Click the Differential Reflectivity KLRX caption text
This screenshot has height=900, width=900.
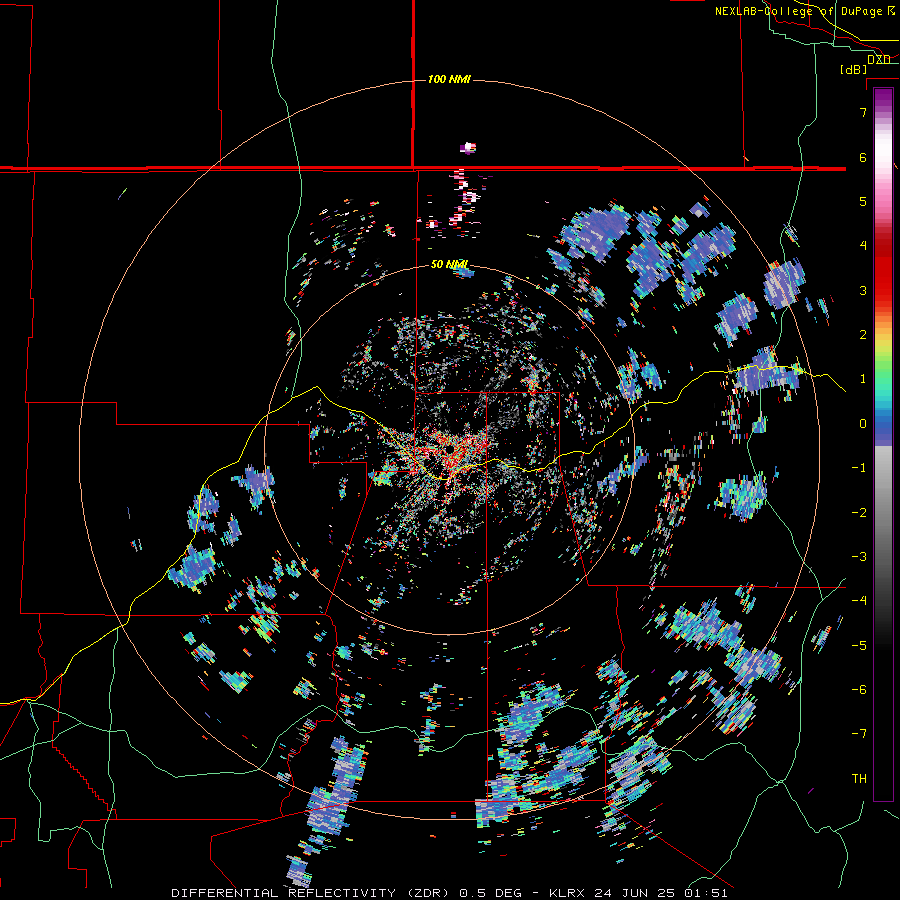pos(449,893)
